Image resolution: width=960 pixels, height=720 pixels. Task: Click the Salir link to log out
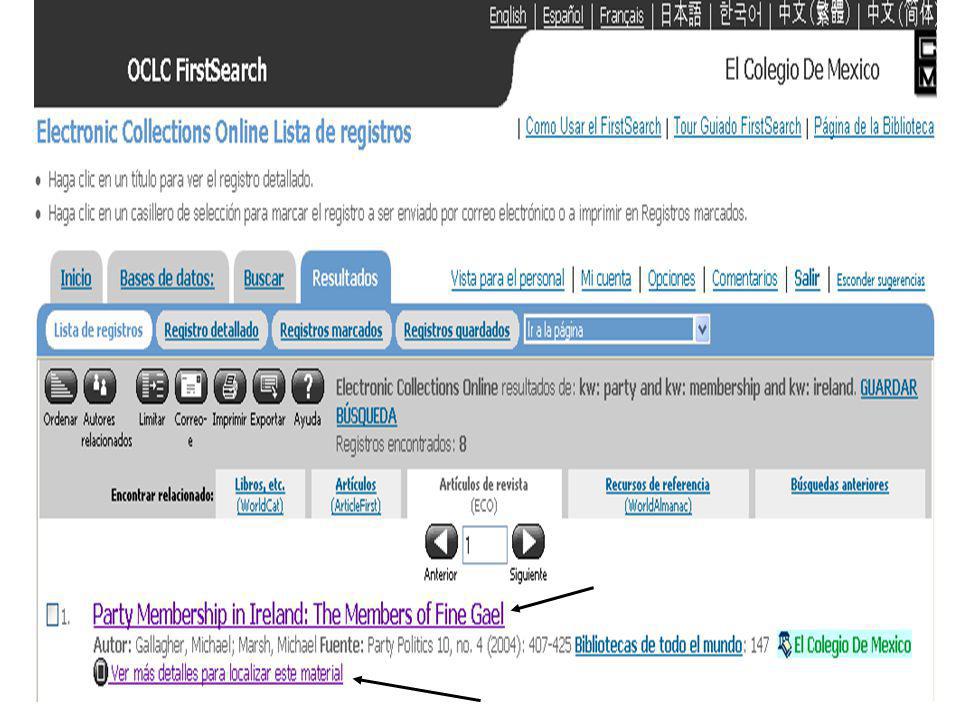click(806, 279)
